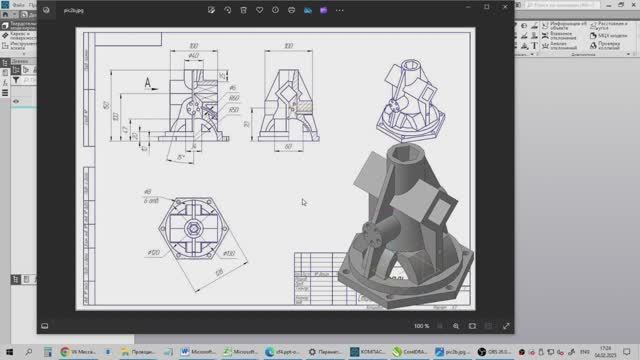Open the three-dots more options menu

tap(340, 10)
